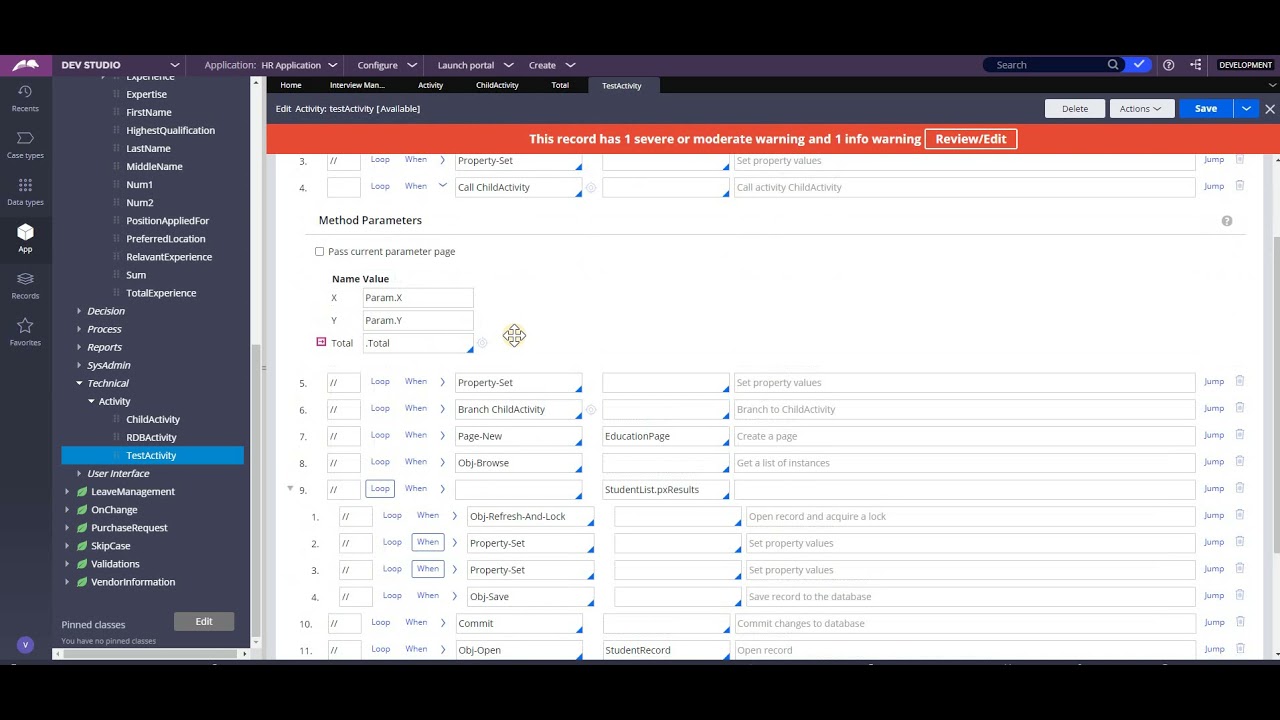The width and height of the screenshot is (1280, 720).
Task: Toggle the Loop option on step 9
Action: pyautogui.click(x=380, y=489)
